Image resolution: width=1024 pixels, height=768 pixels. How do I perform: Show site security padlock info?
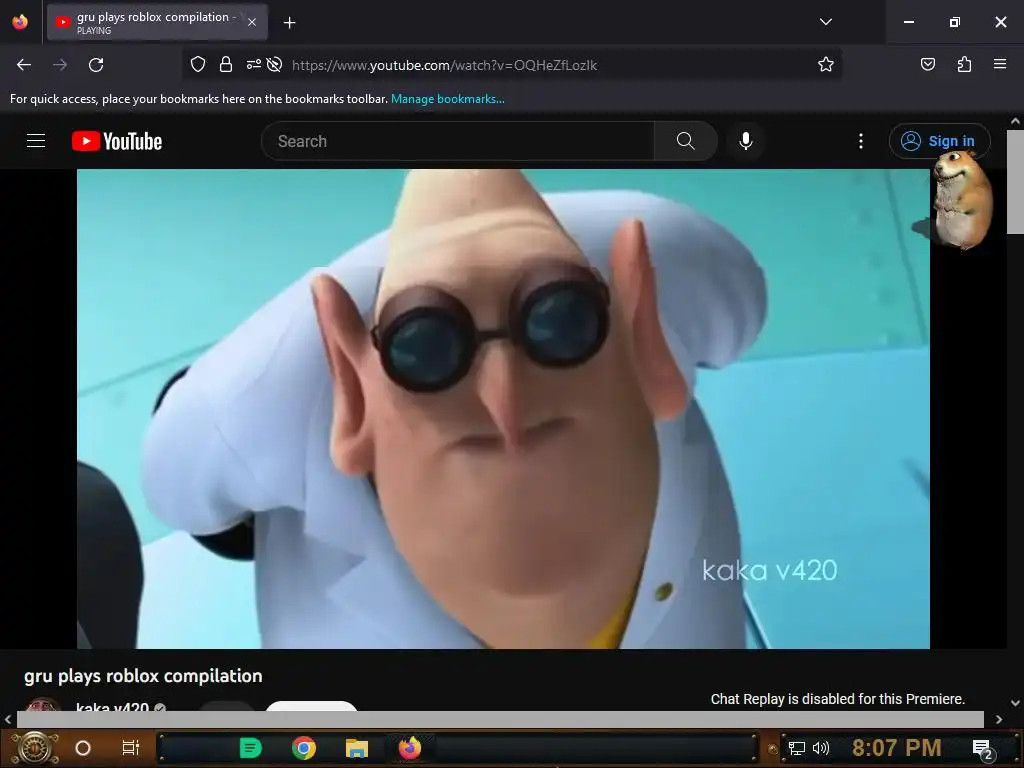[x=226, y=64]
